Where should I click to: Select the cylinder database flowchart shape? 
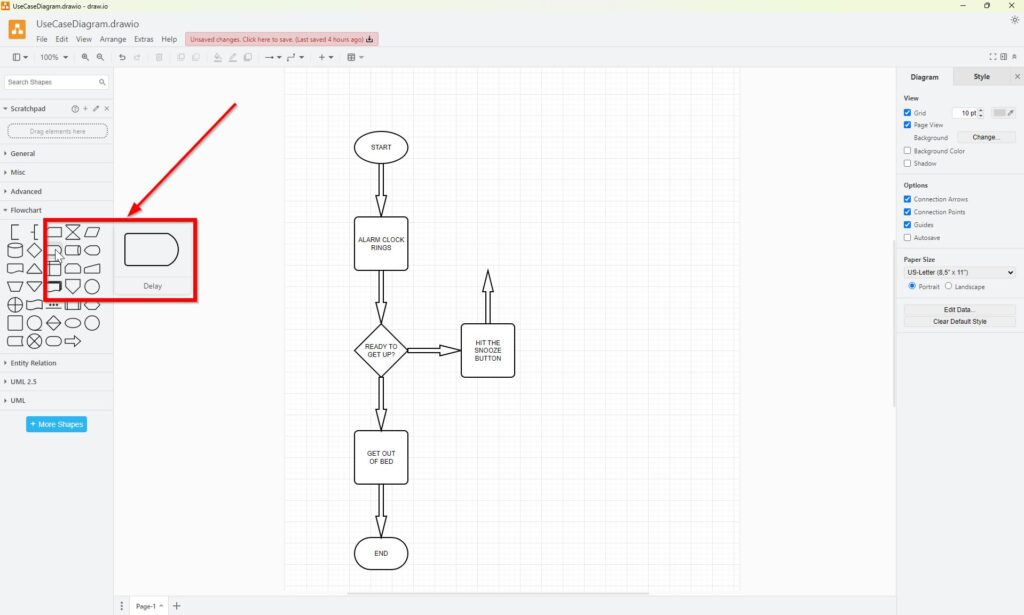pyautogui.click(x=15, y=250)
